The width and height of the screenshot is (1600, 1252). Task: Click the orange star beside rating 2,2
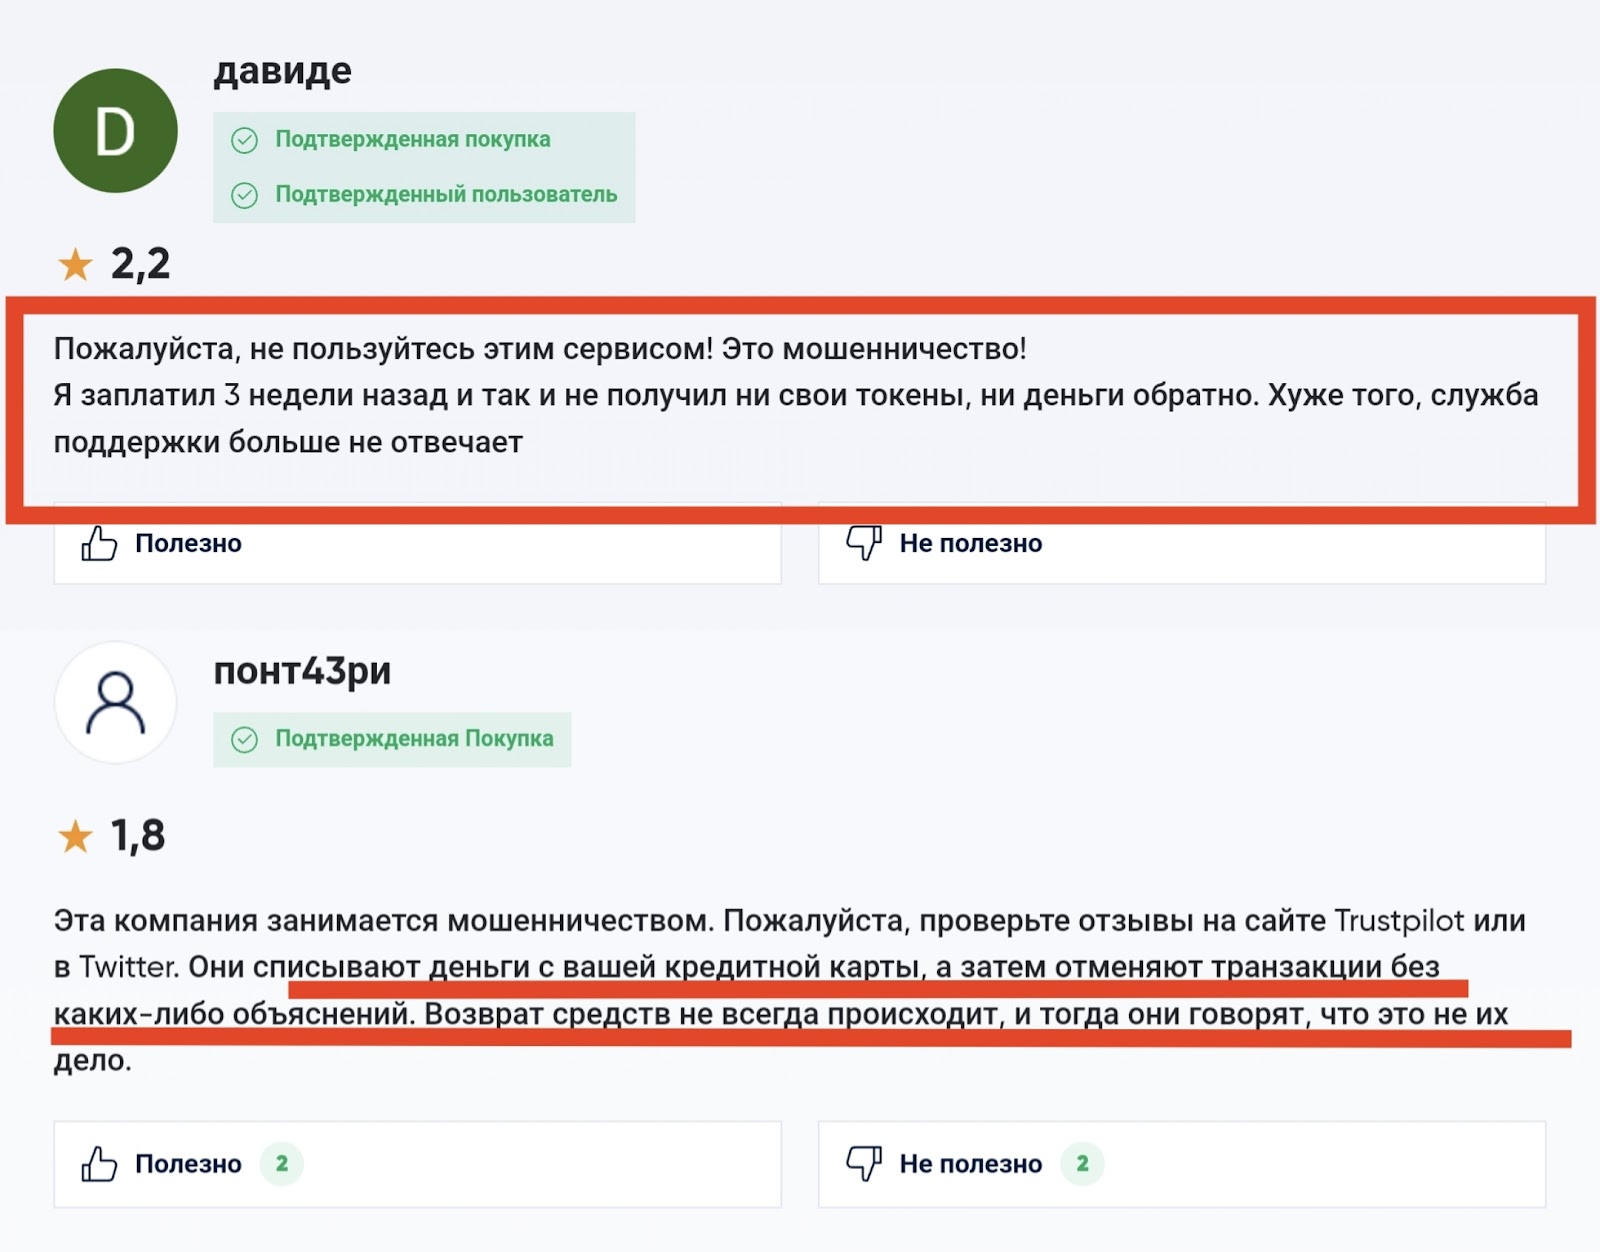tap(75, 265)
